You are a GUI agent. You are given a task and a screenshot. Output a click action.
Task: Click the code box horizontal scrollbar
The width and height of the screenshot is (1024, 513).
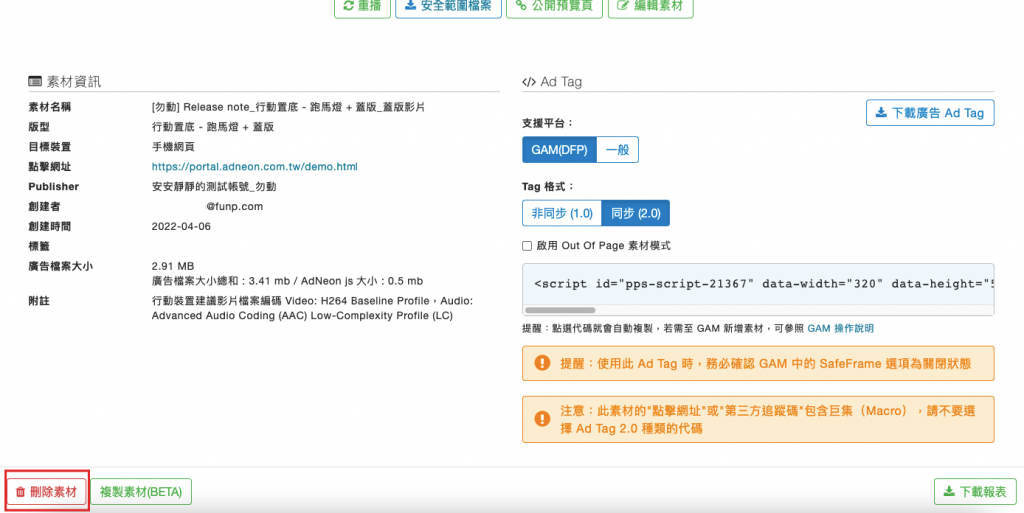coord(560,310)
